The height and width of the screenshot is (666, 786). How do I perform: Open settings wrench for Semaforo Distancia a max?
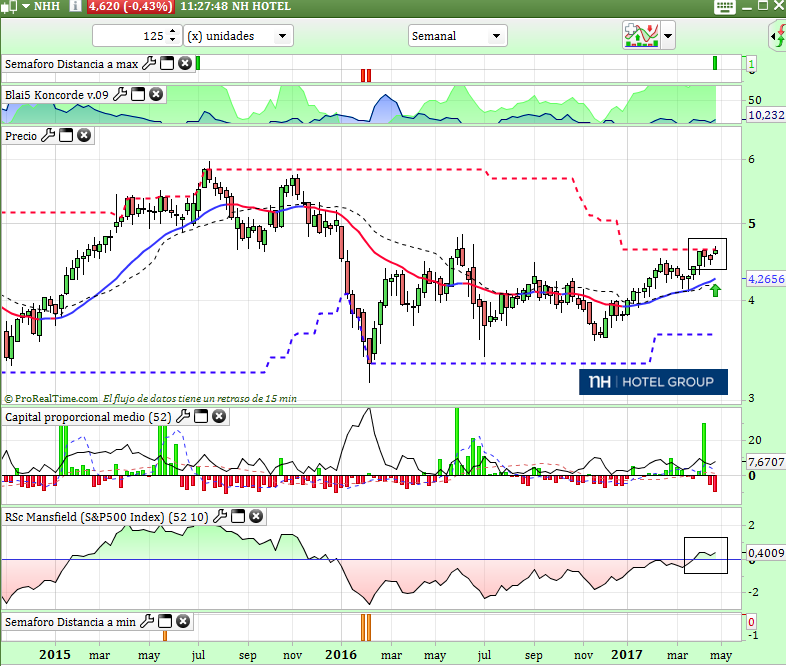(x=149, y=63)
